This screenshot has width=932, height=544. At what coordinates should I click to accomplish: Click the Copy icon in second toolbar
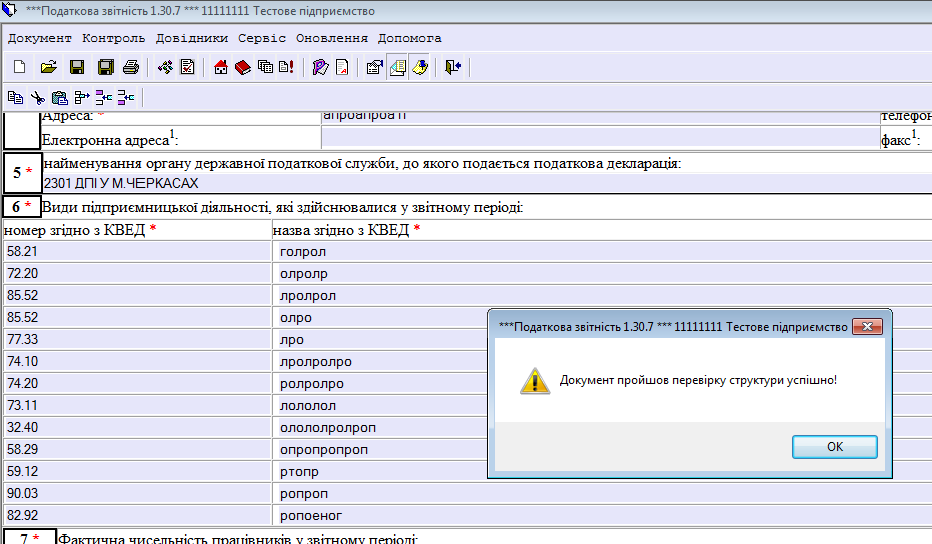point(15,98)
